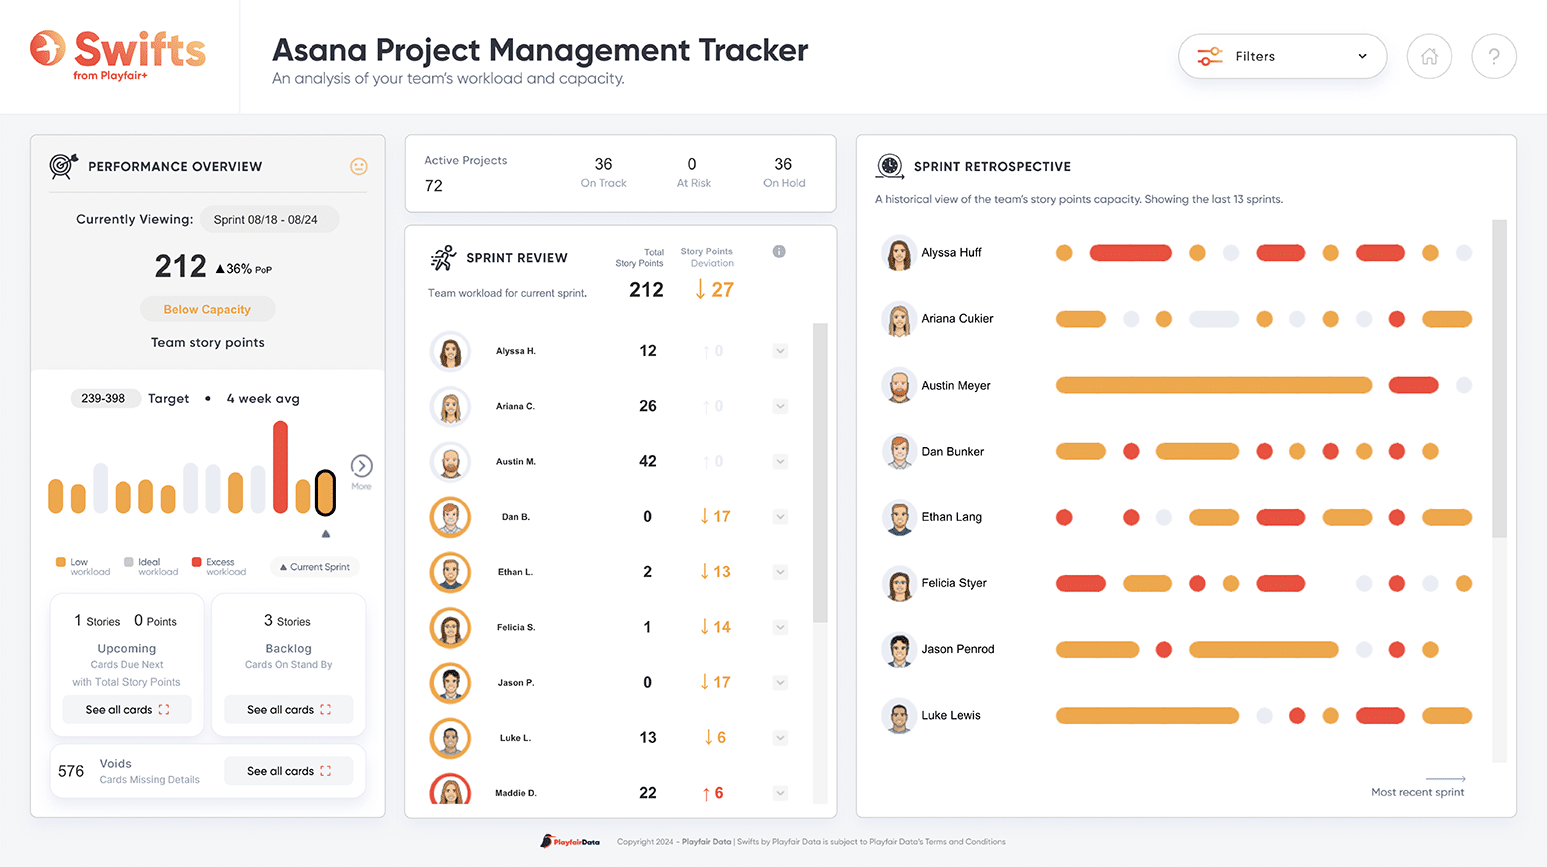1547x867 pixels.
Task: Click the Current Sprint legend chip
Action: point(314,567)
